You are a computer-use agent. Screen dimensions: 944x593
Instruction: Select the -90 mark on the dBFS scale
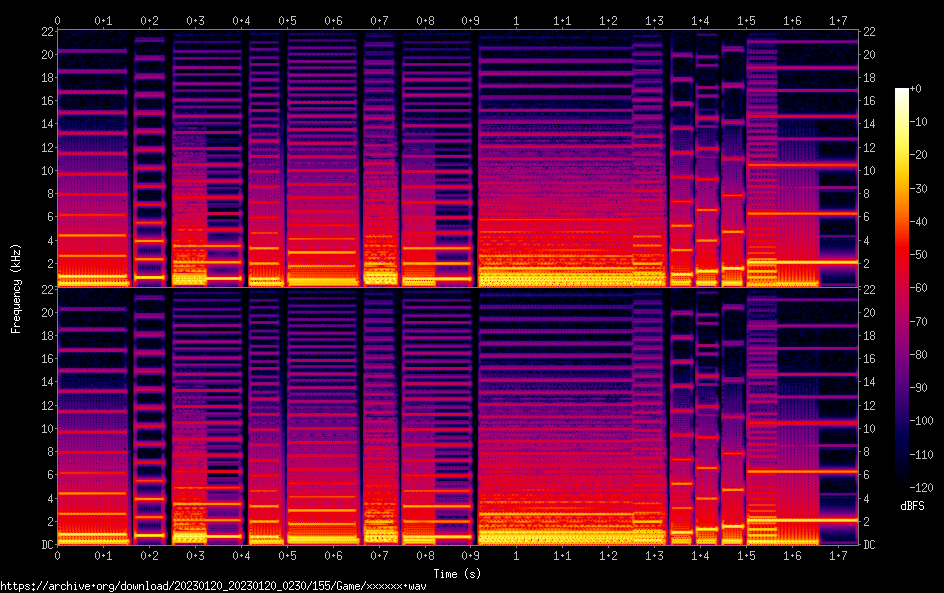915,388
